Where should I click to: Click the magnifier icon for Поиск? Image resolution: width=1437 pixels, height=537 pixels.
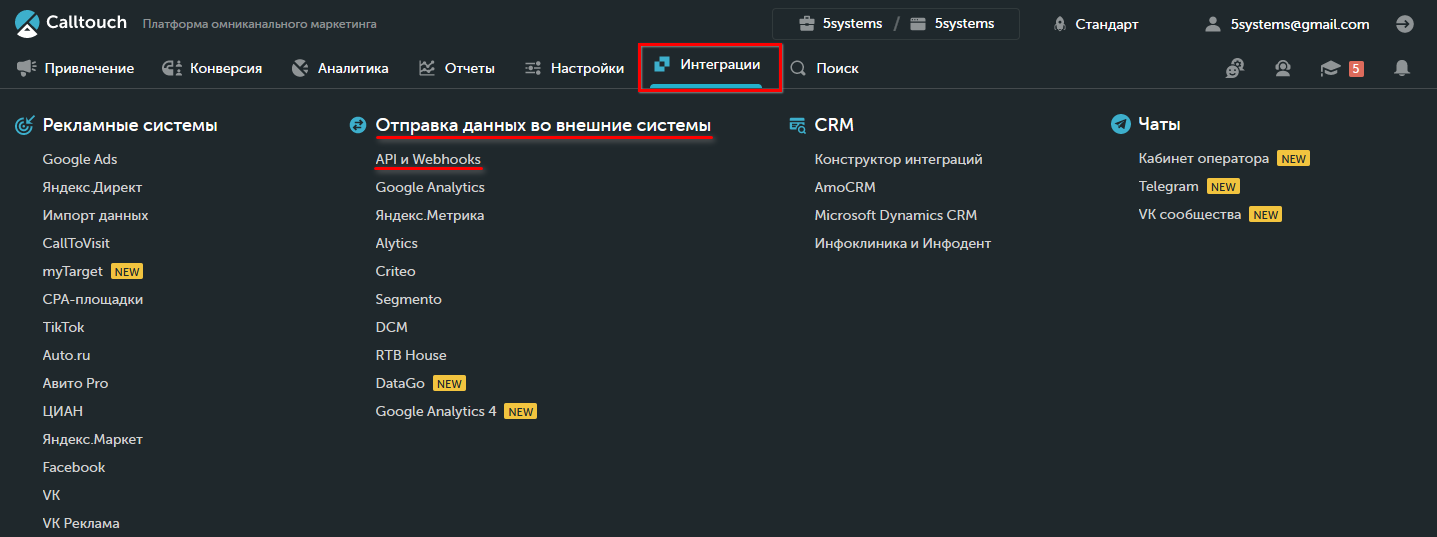(x=798, y=68)
